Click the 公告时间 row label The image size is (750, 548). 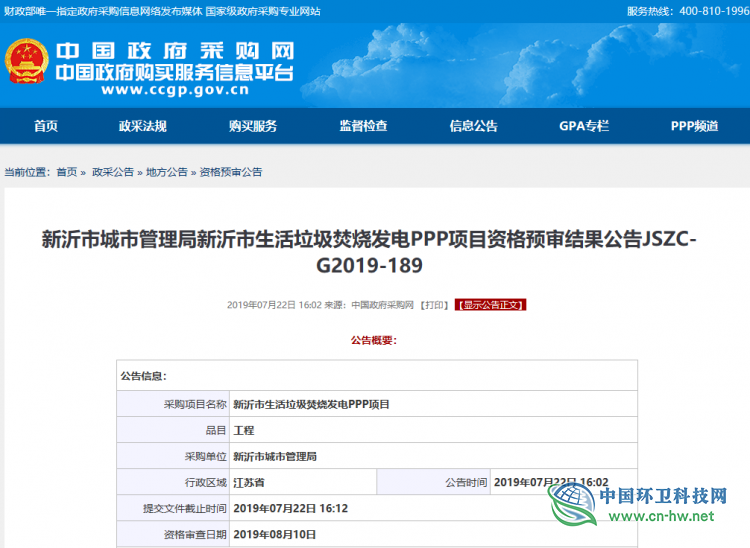click(x=466, y=482)
